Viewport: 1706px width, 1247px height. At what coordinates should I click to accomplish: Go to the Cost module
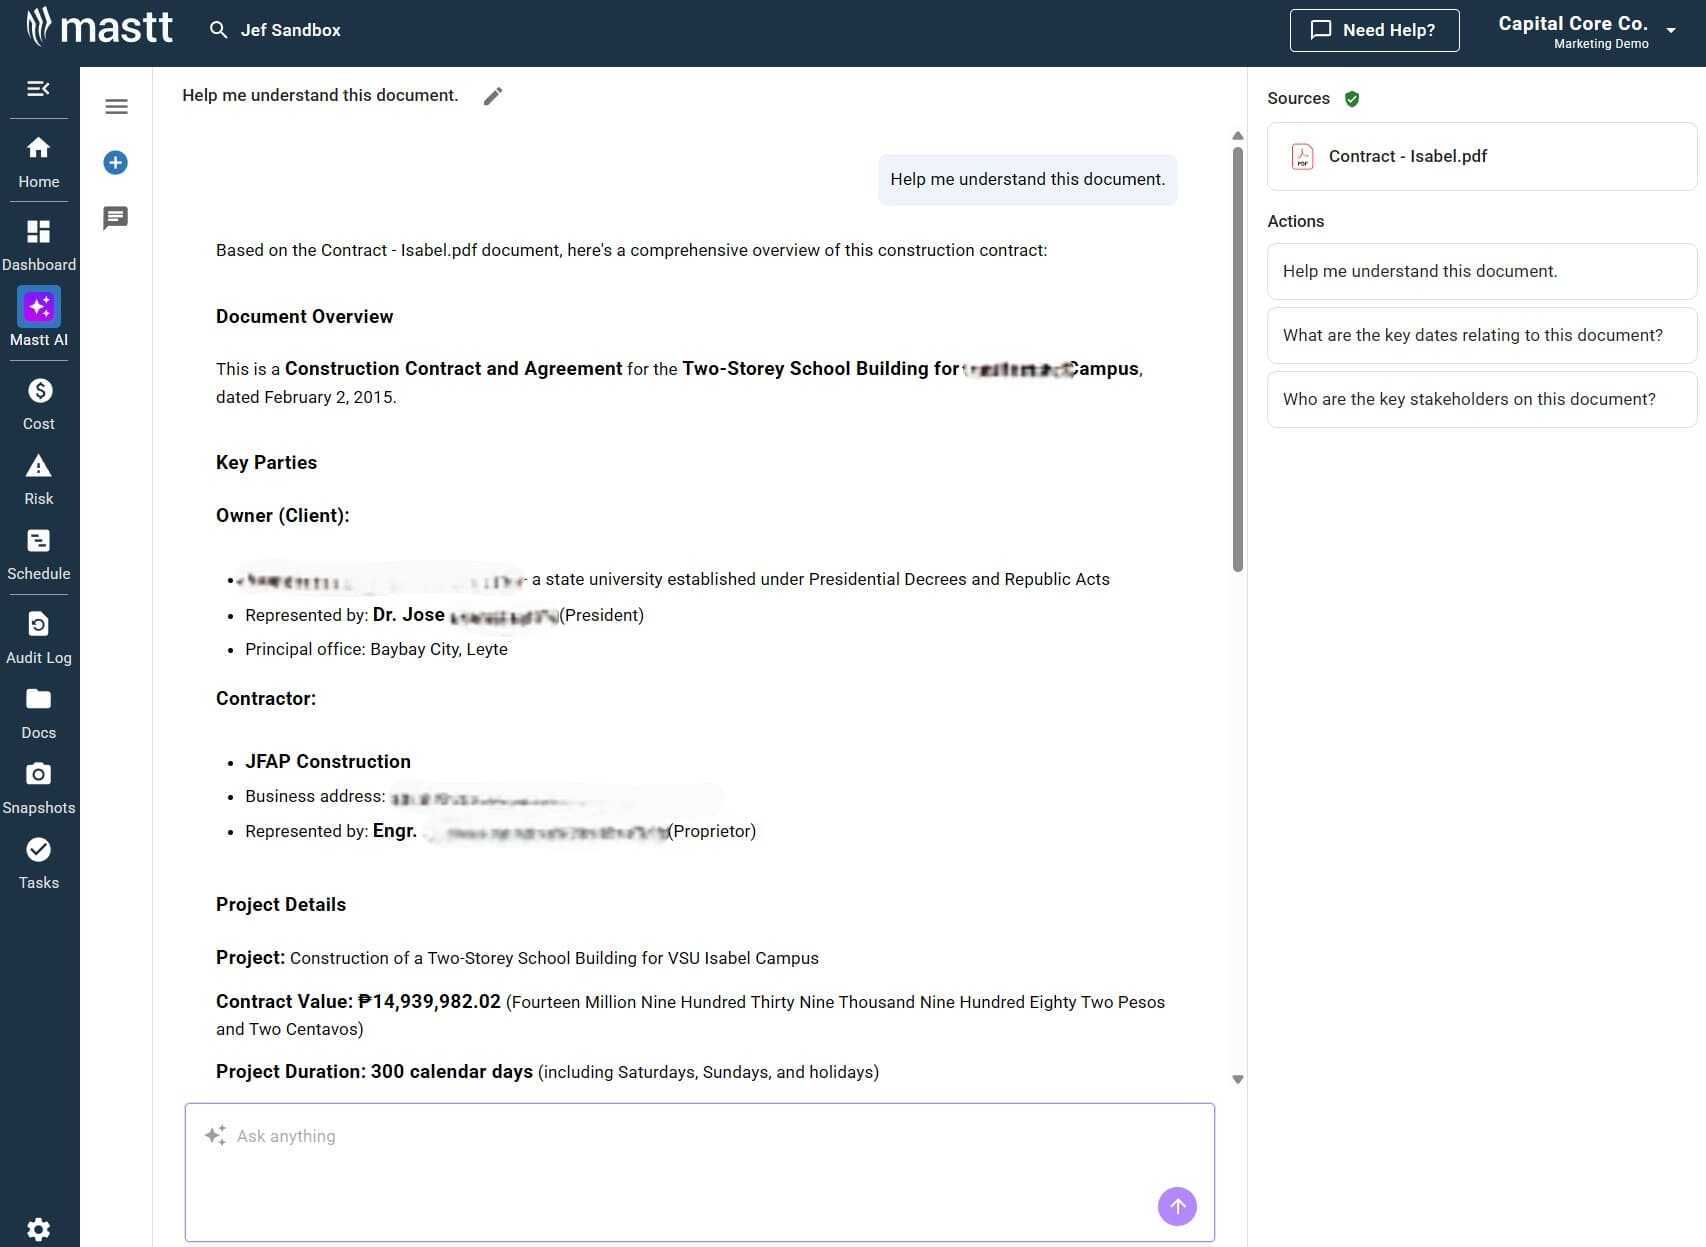point(39,403)
